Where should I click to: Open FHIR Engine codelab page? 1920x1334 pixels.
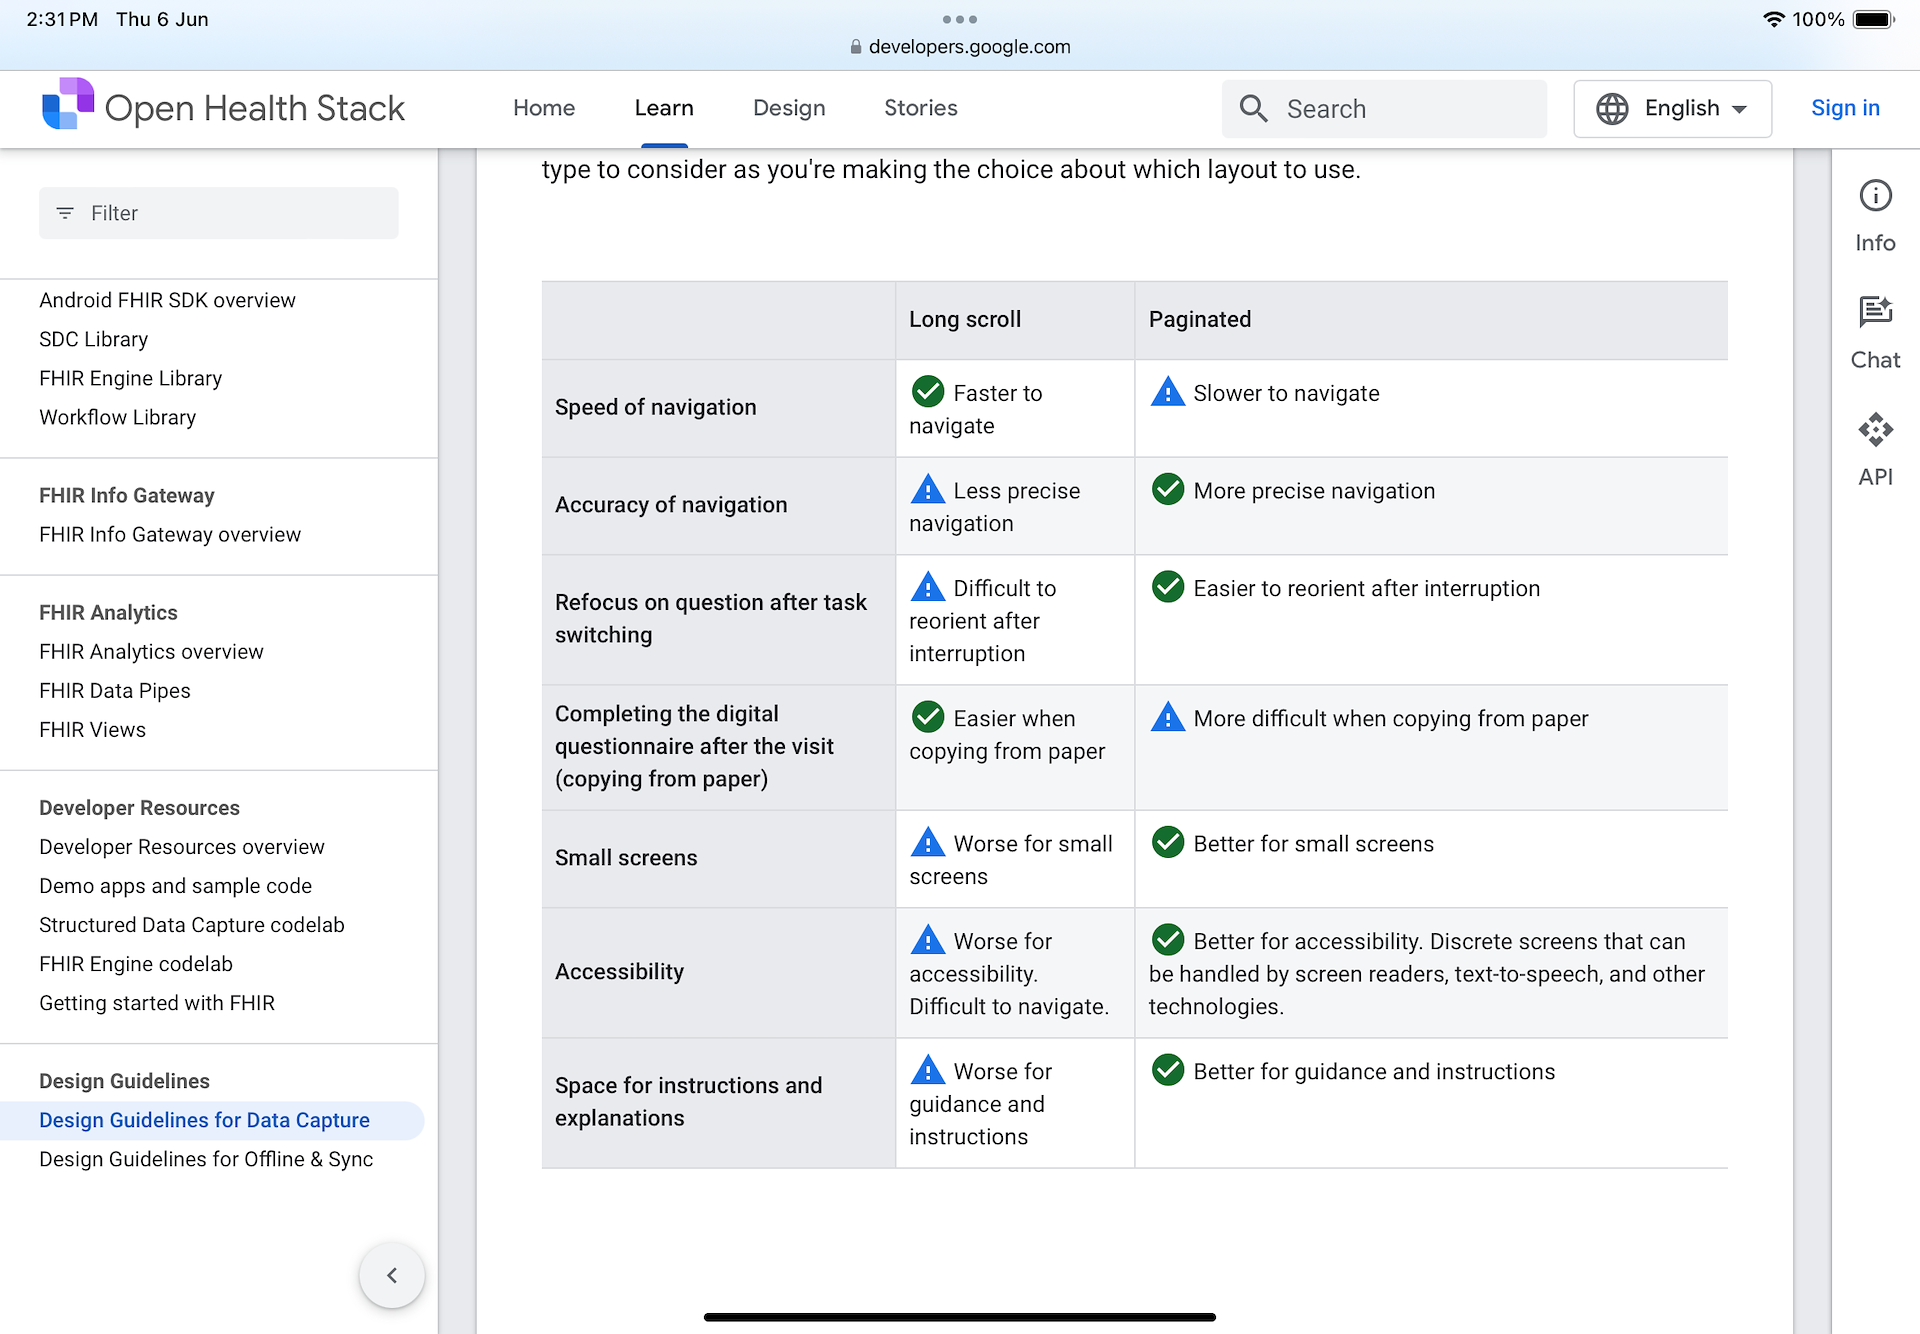point(136,964)
